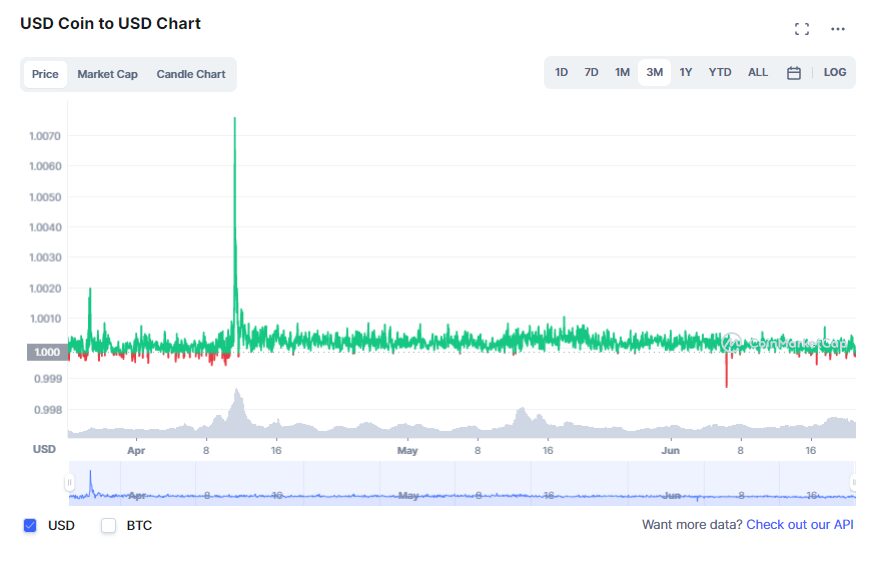Choose the 3M time range

pyautogui.click(x=654, y=73)
